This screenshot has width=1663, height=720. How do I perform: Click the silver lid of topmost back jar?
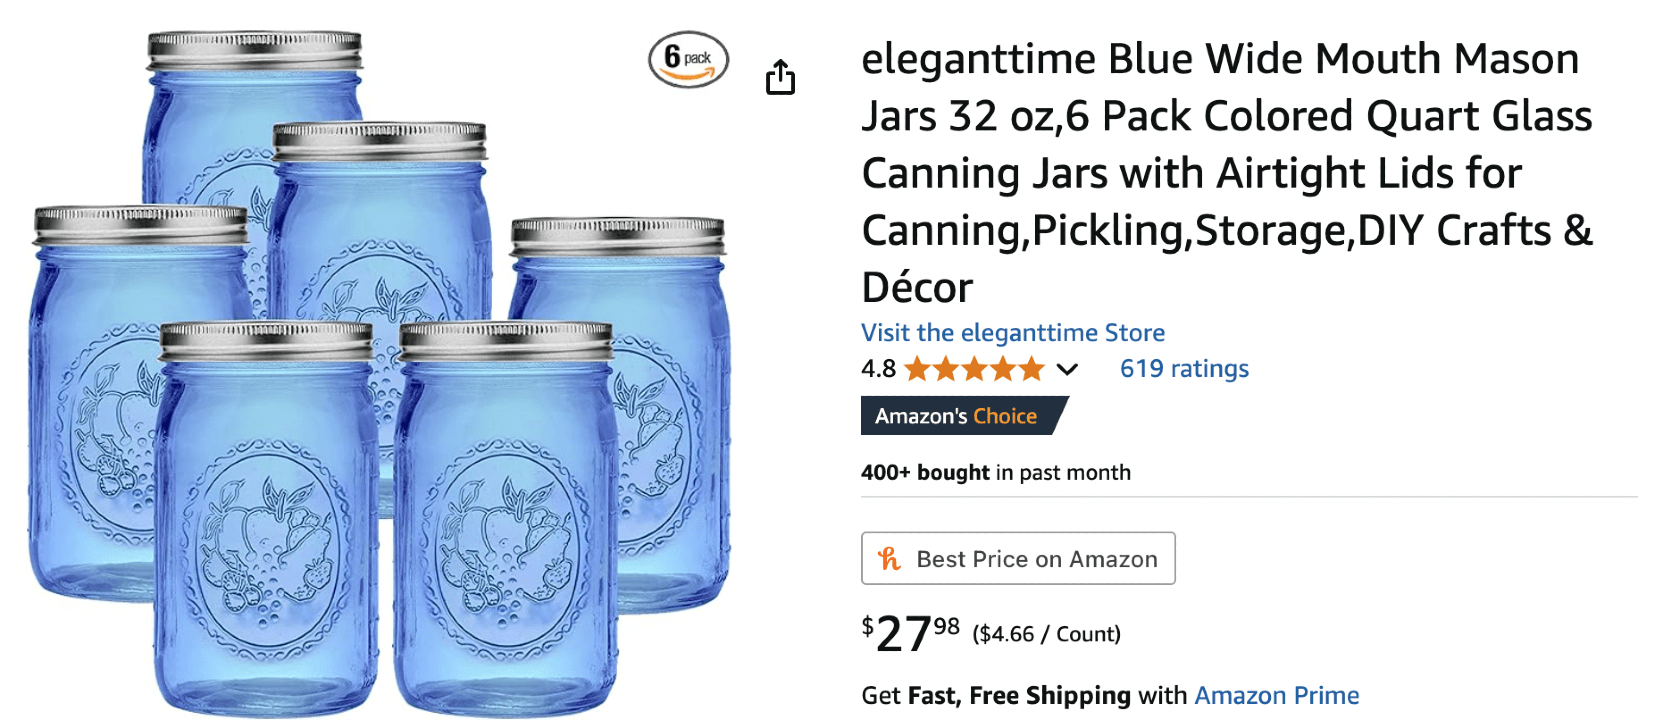click(x=255, y=50)
